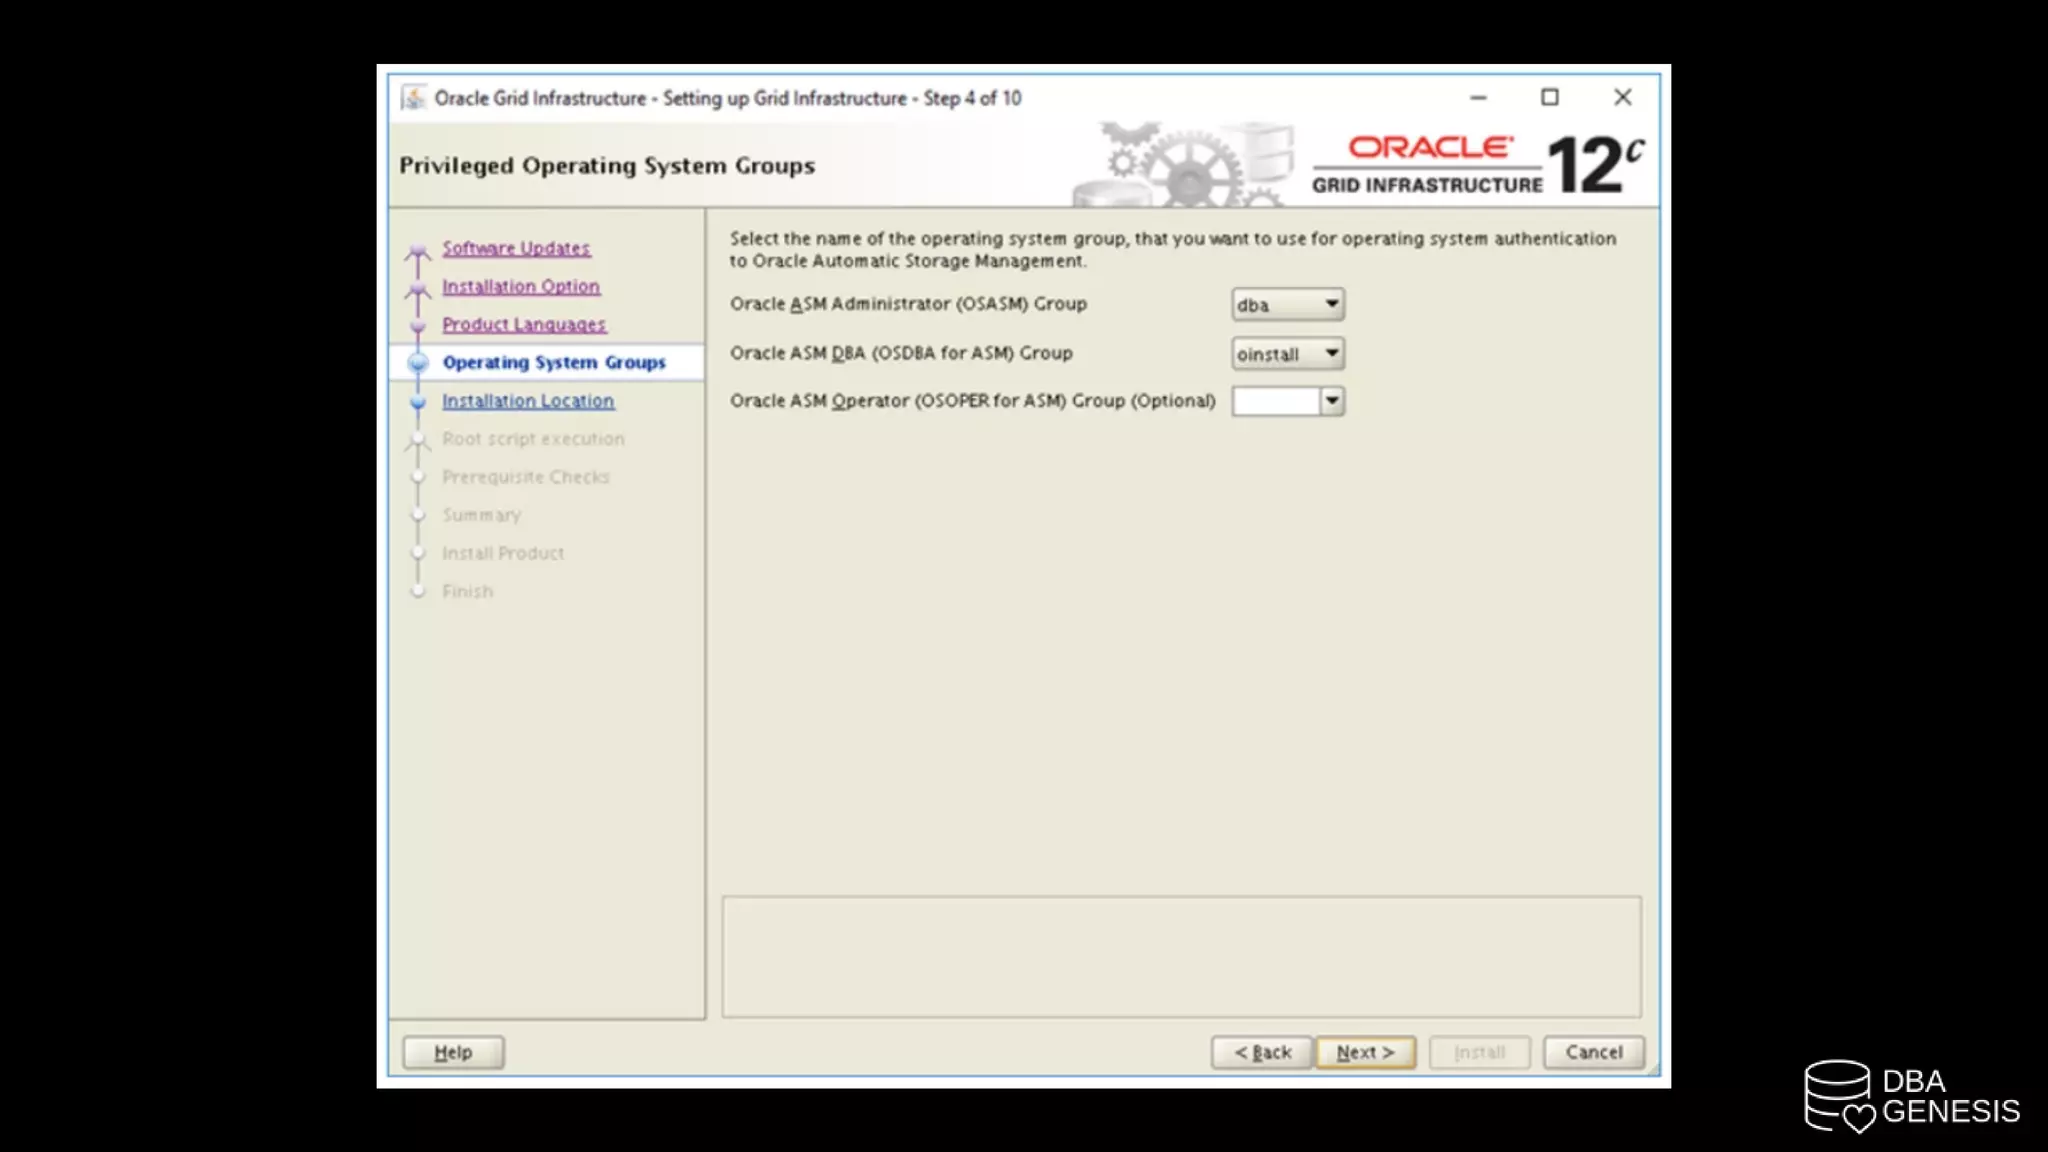Click the Operating System Groups step bullet
Viewport: 2048px width, 1152px height.
418,363
